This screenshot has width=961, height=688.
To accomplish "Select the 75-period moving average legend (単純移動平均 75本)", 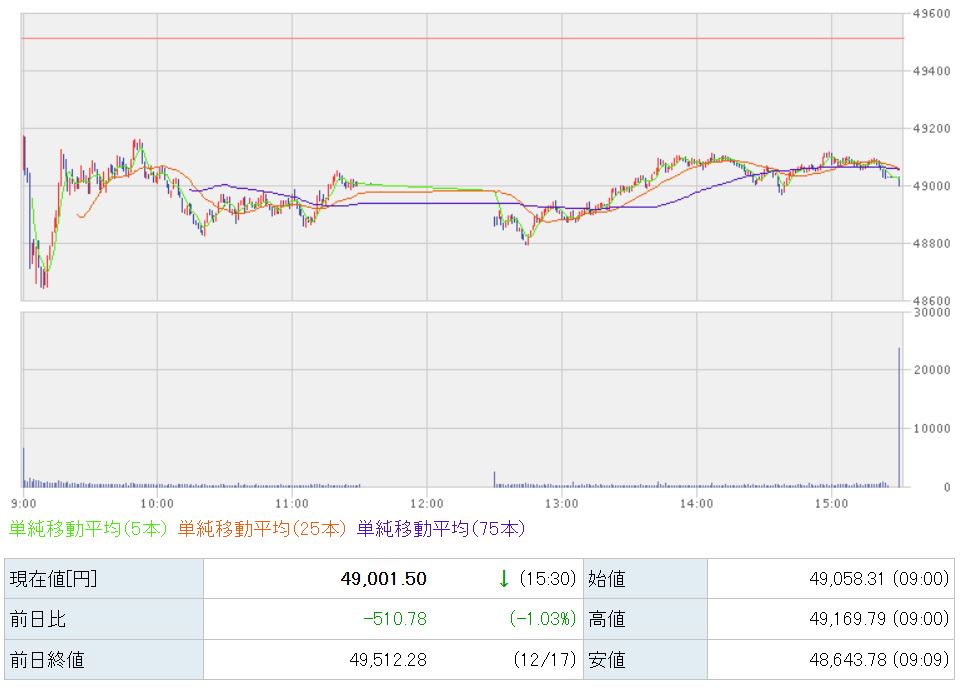I will click(441, 529).
